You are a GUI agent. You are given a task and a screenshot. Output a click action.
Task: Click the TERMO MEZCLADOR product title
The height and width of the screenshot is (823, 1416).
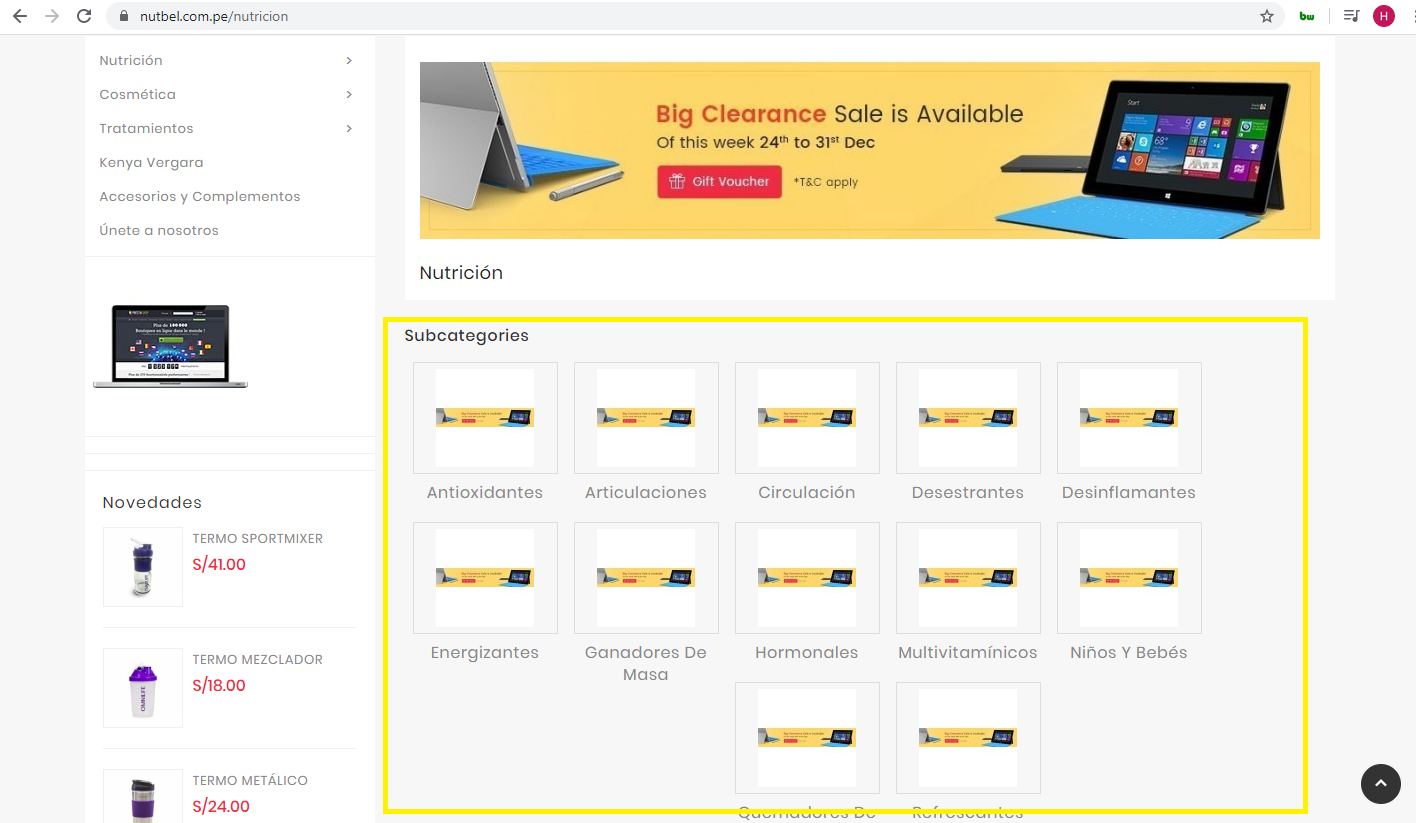258,659
